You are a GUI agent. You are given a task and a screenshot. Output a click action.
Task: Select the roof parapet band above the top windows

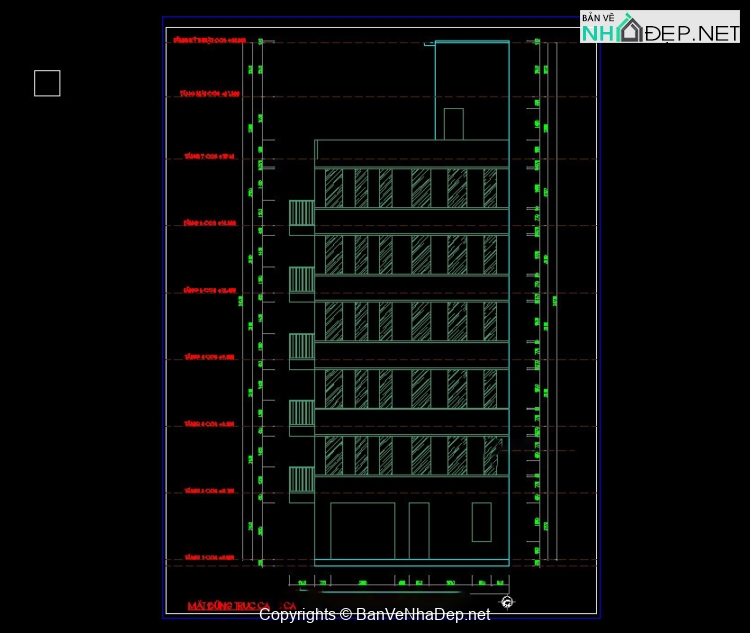(411, 151)
